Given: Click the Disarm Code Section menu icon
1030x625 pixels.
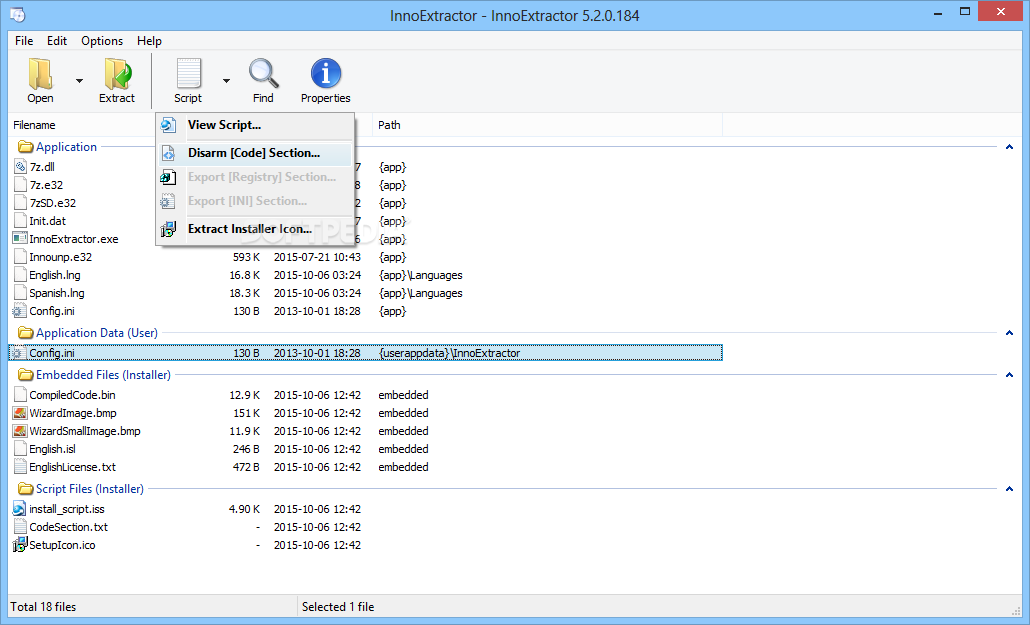Looking at the screenshot, I should click(x=169, y=153).
